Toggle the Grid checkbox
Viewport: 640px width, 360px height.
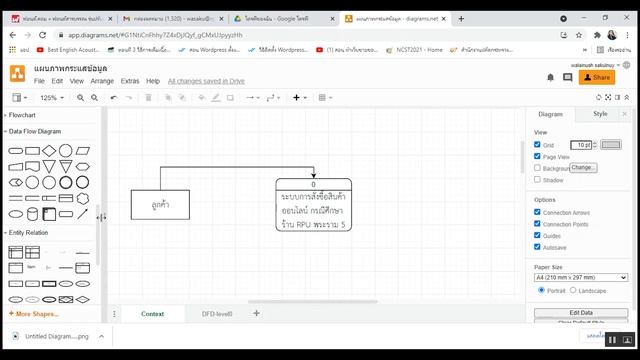[537, 144]
